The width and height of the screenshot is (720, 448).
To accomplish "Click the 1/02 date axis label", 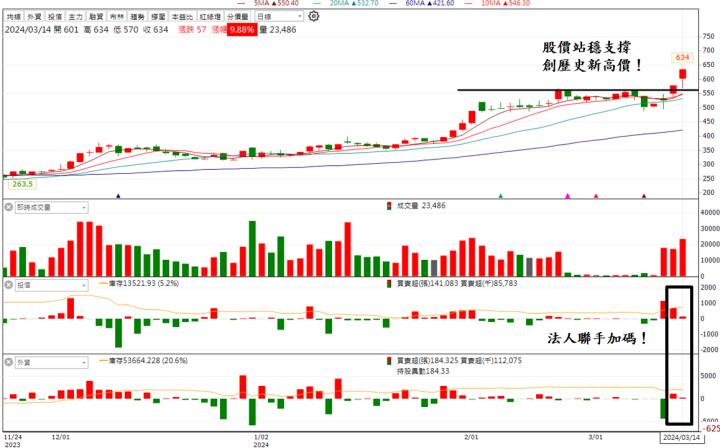I will 261,437.
